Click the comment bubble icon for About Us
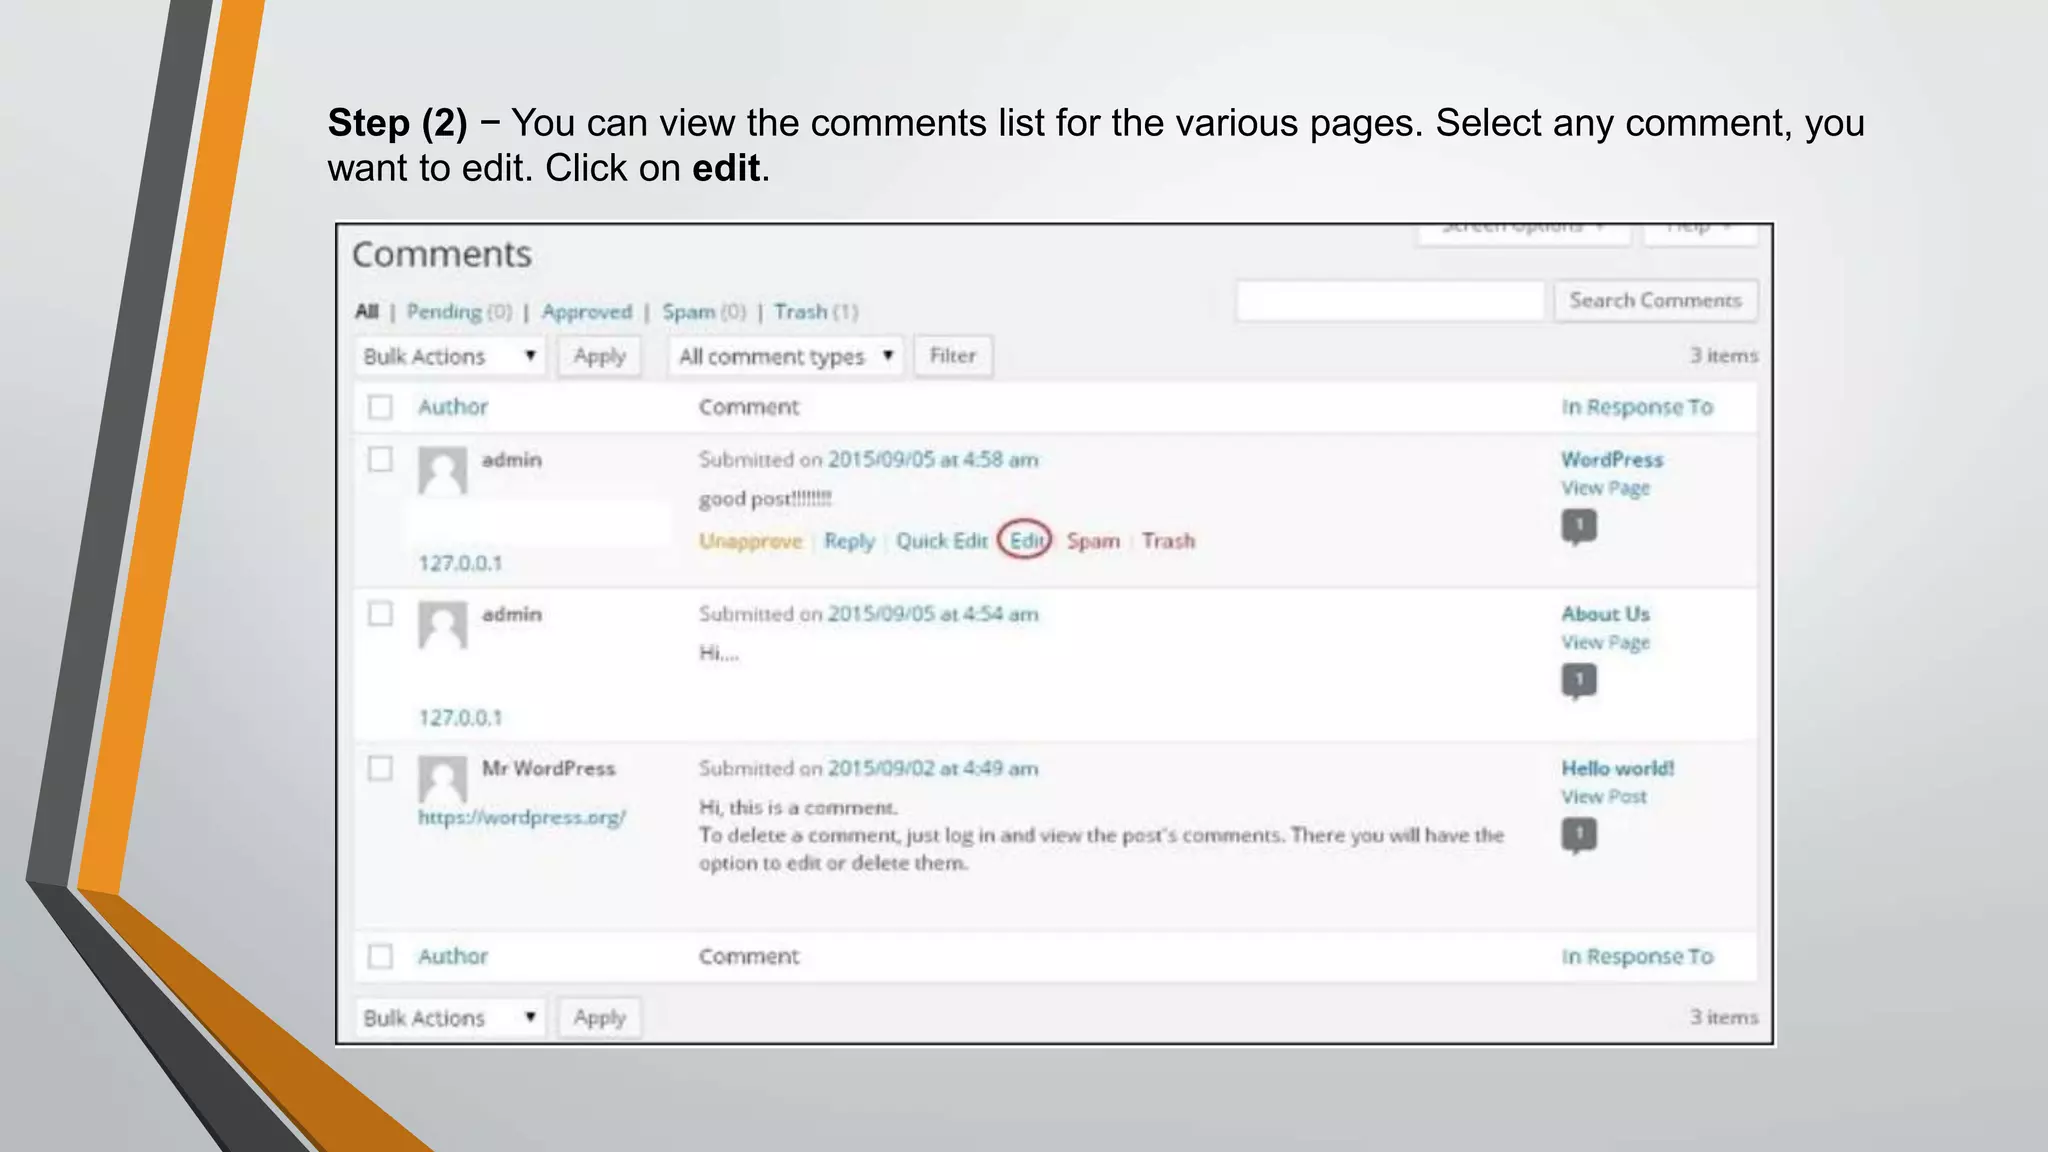 (1579, 680)
